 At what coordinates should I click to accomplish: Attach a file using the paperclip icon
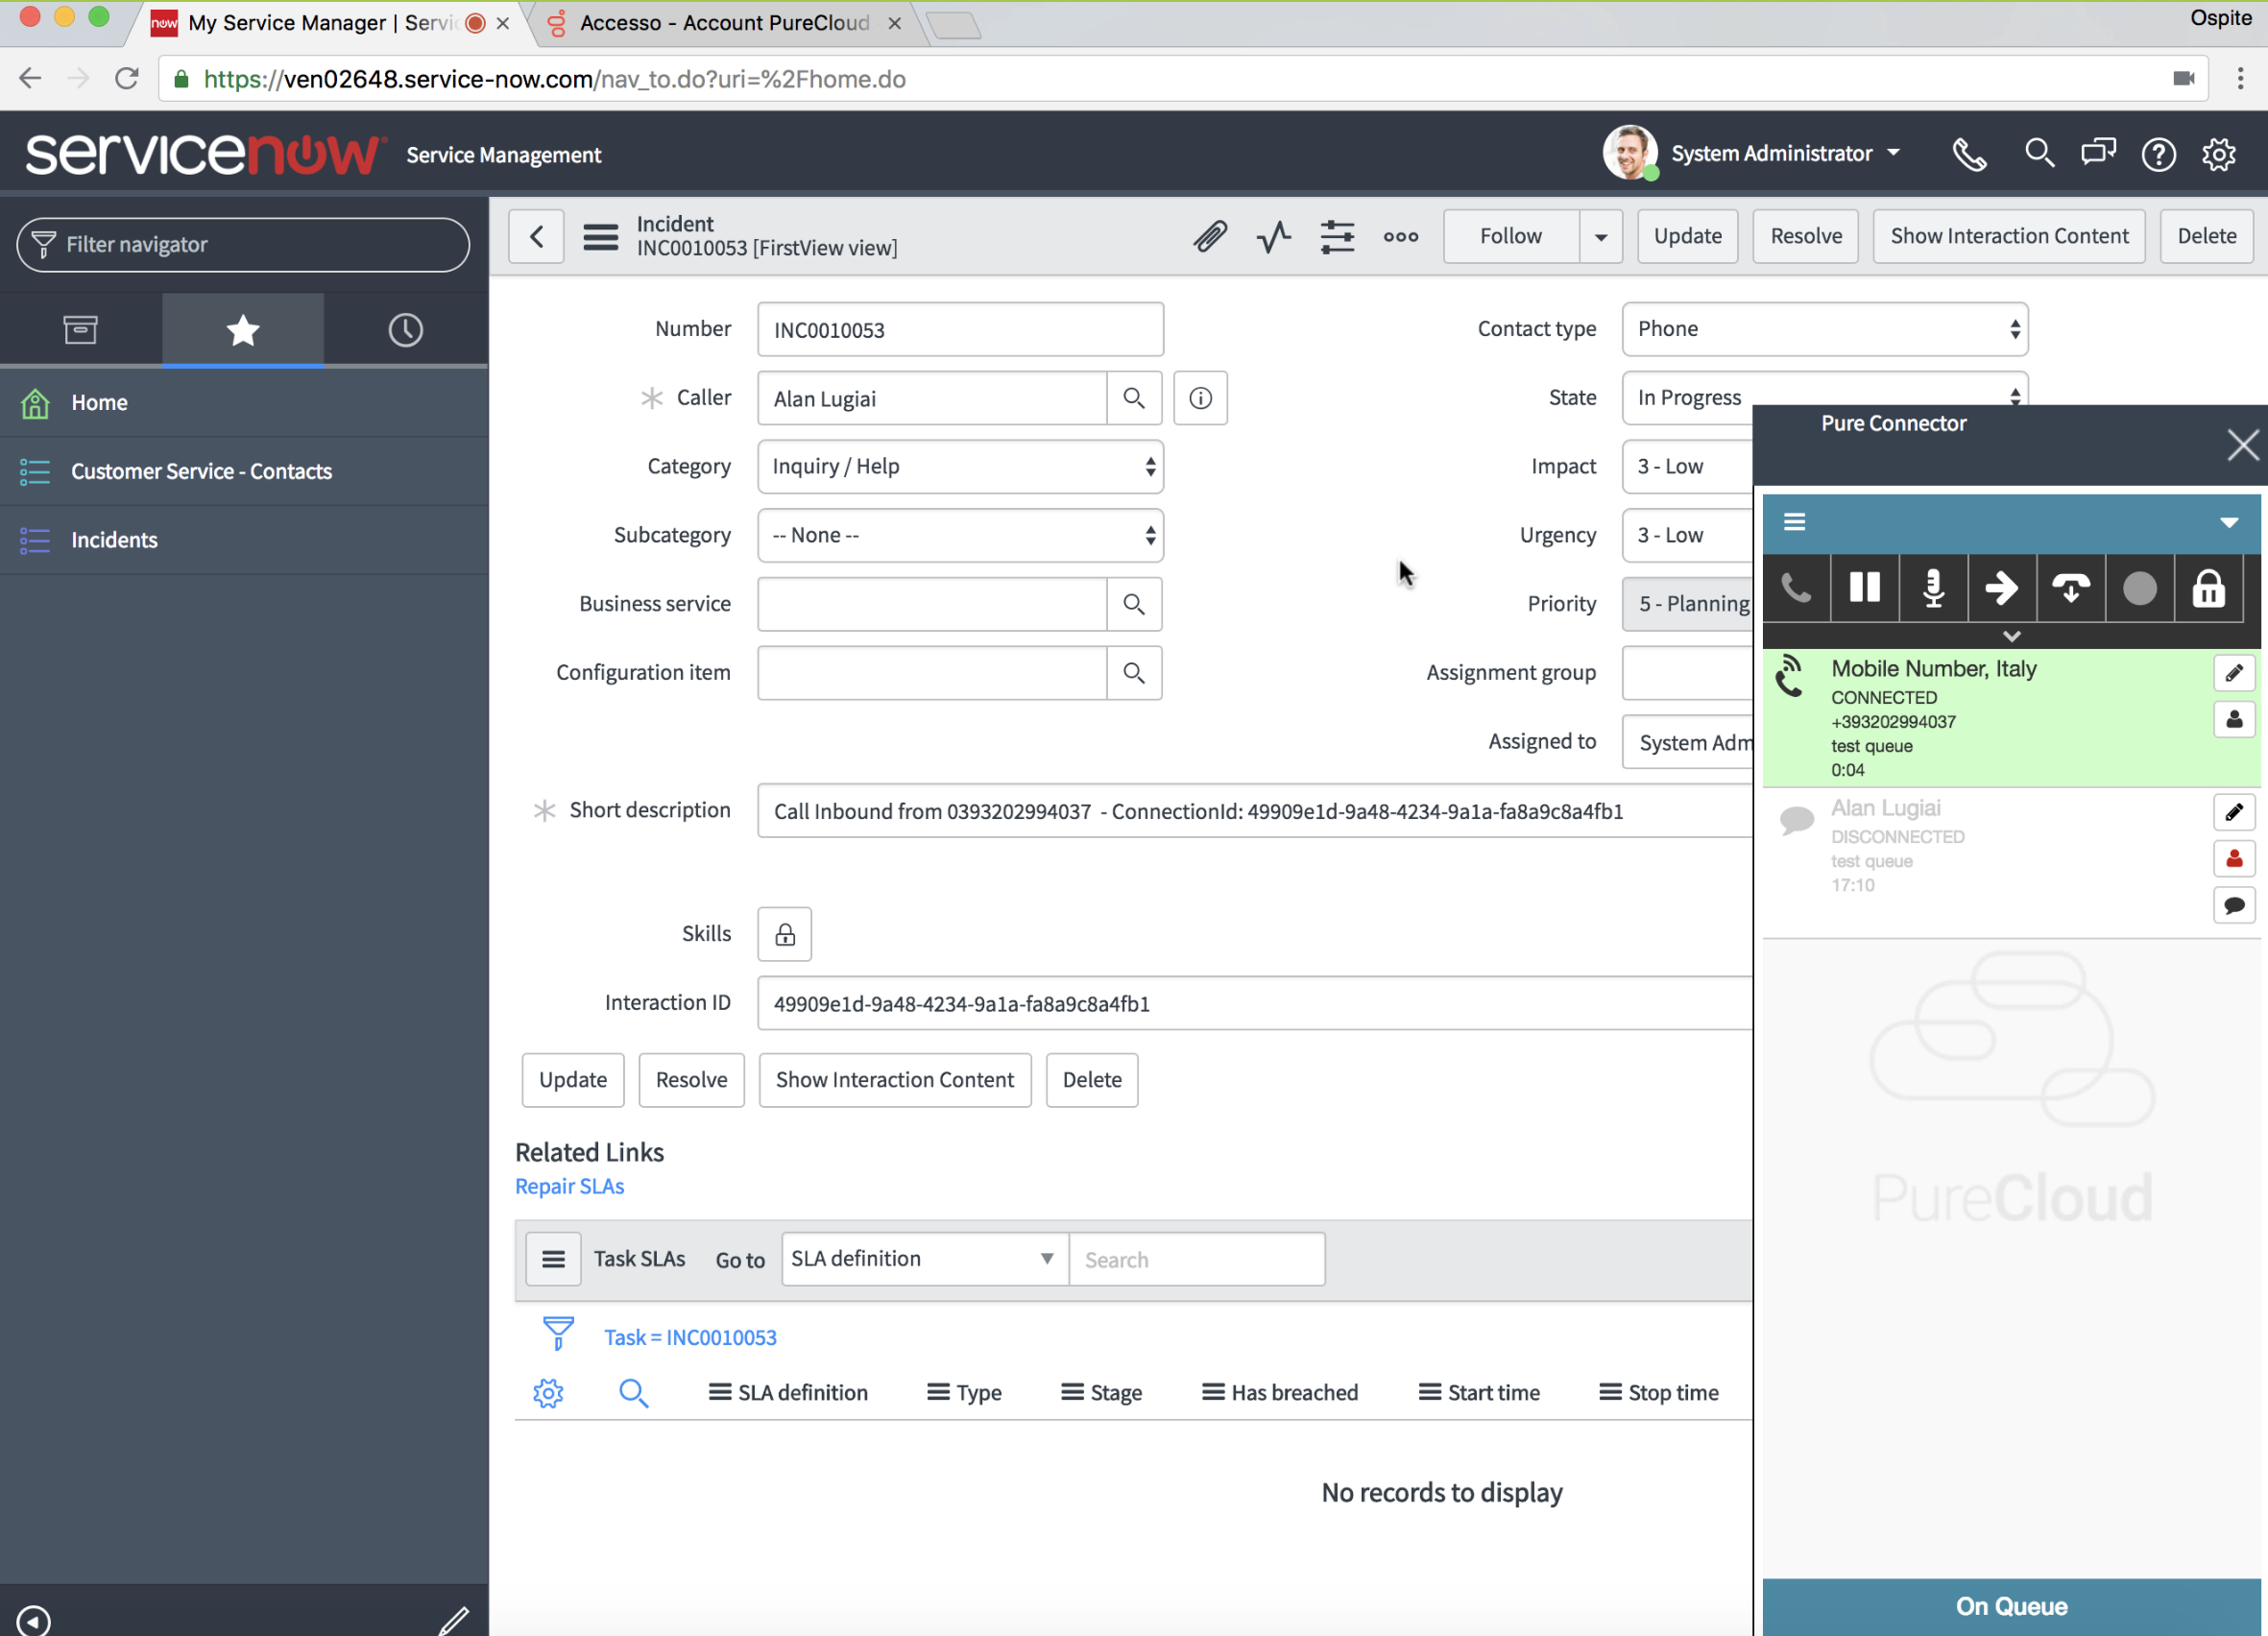pos(1210,236)
